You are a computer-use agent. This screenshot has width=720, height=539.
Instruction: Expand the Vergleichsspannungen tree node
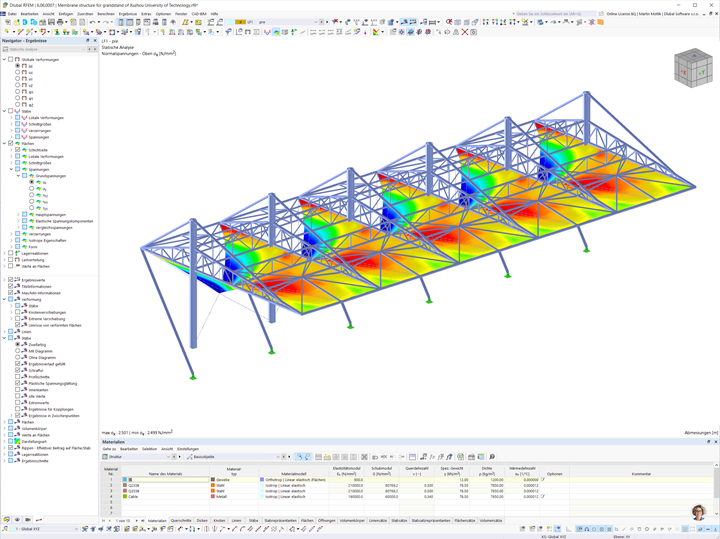[x=18, y=227]
